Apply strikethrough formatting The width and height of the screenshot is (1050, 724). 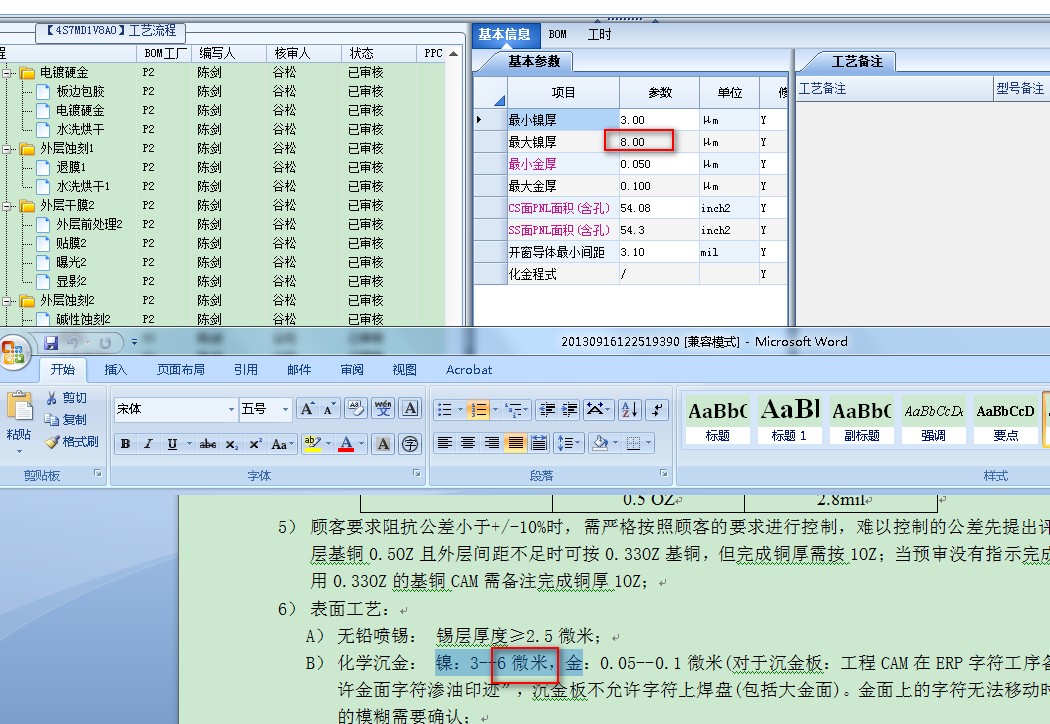click(x=208, y=443)
